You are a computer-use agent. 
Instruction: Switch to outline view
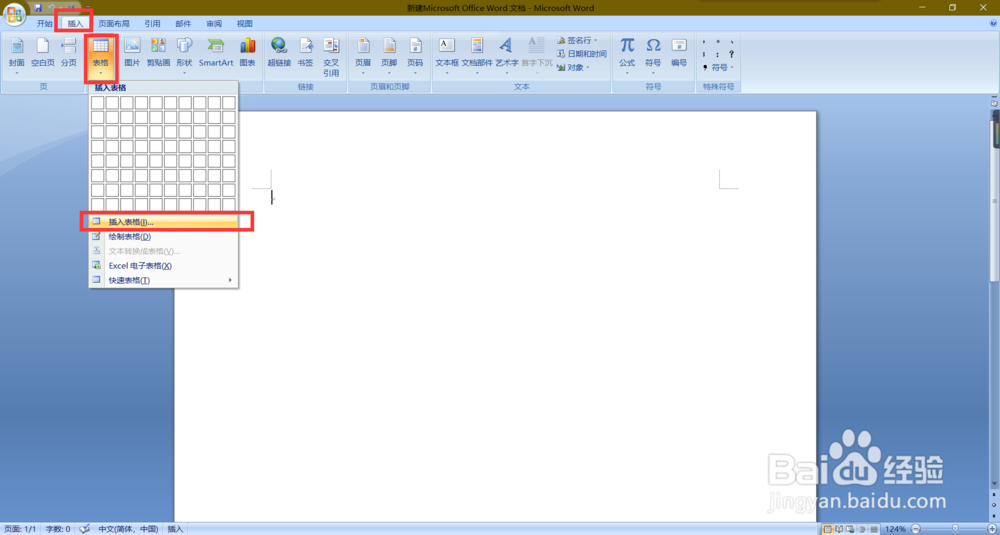click(x=862, y=529)
